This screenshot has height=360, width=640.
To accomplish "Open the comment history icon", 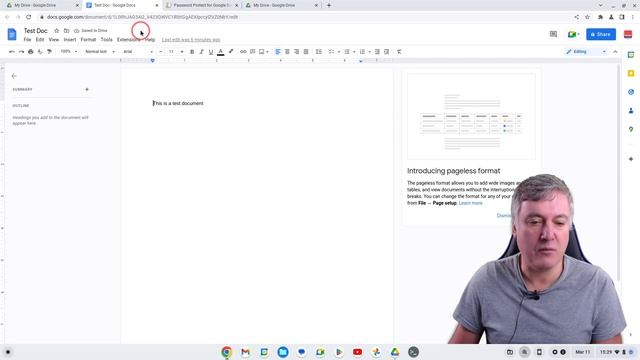I will [553, 34].
